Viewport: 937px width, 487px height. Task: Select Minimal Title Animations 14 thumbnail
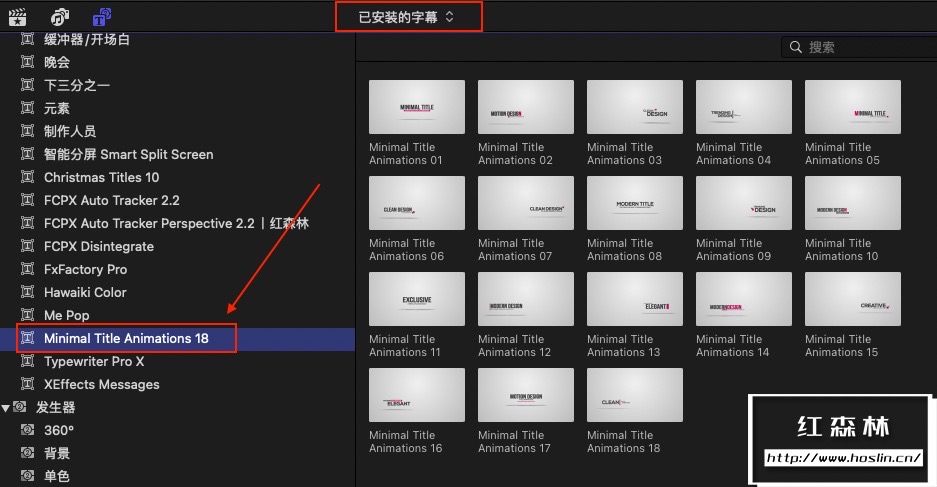pos(744,299)
